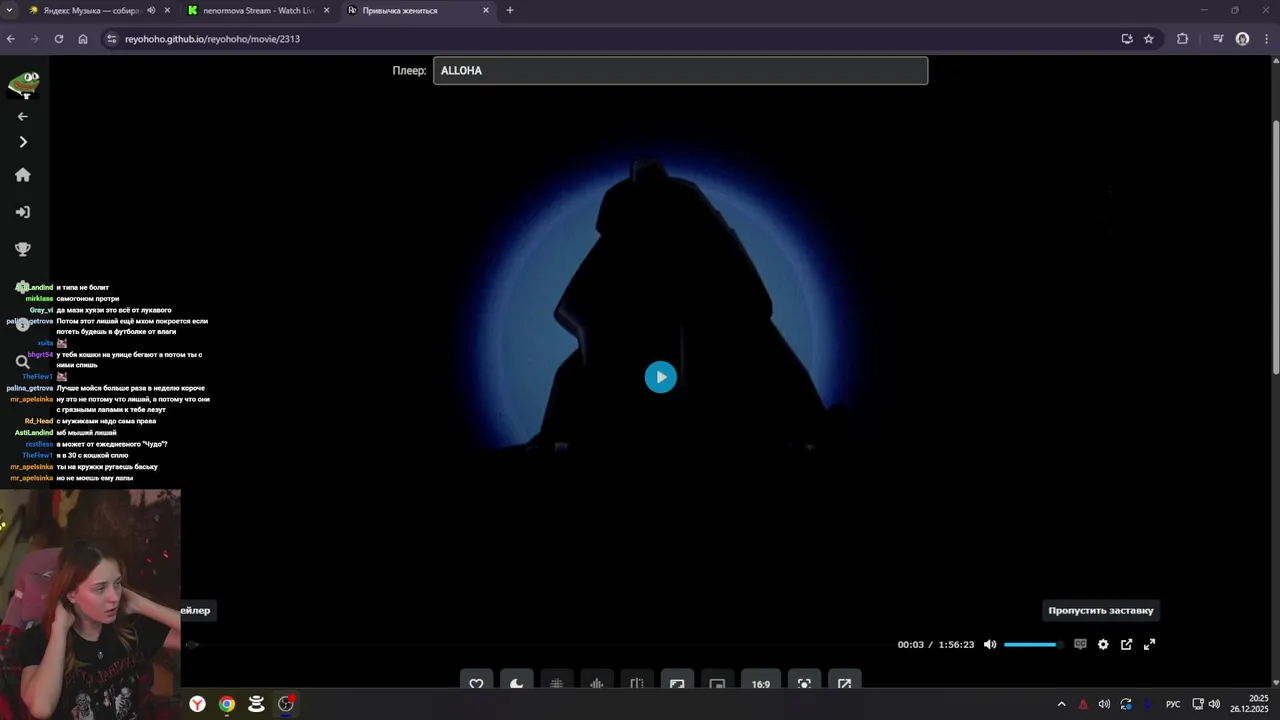This screenshot has height=720, width=1280.
Task: Open the sidebar search magnifier
Action: (x=22, y=362)
